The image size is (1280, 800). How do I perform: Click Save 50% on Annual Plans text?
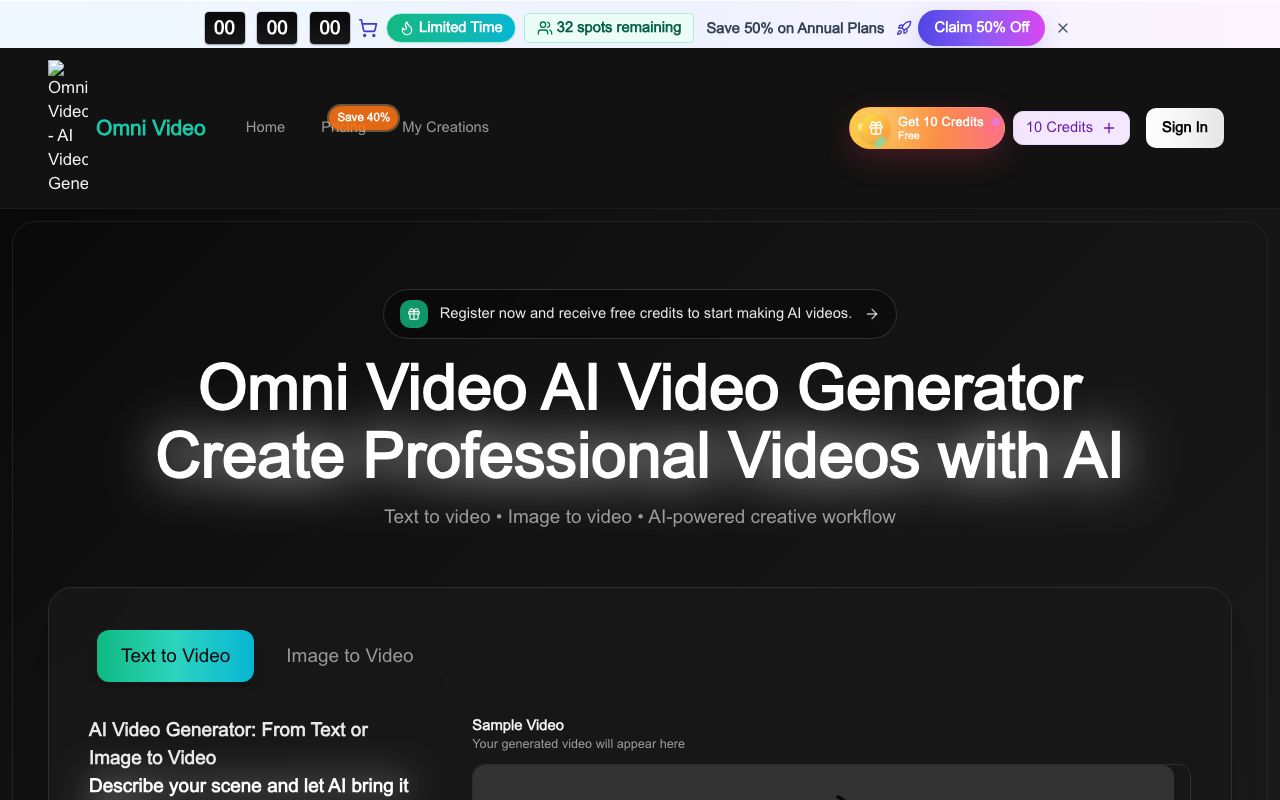(795, 28)
